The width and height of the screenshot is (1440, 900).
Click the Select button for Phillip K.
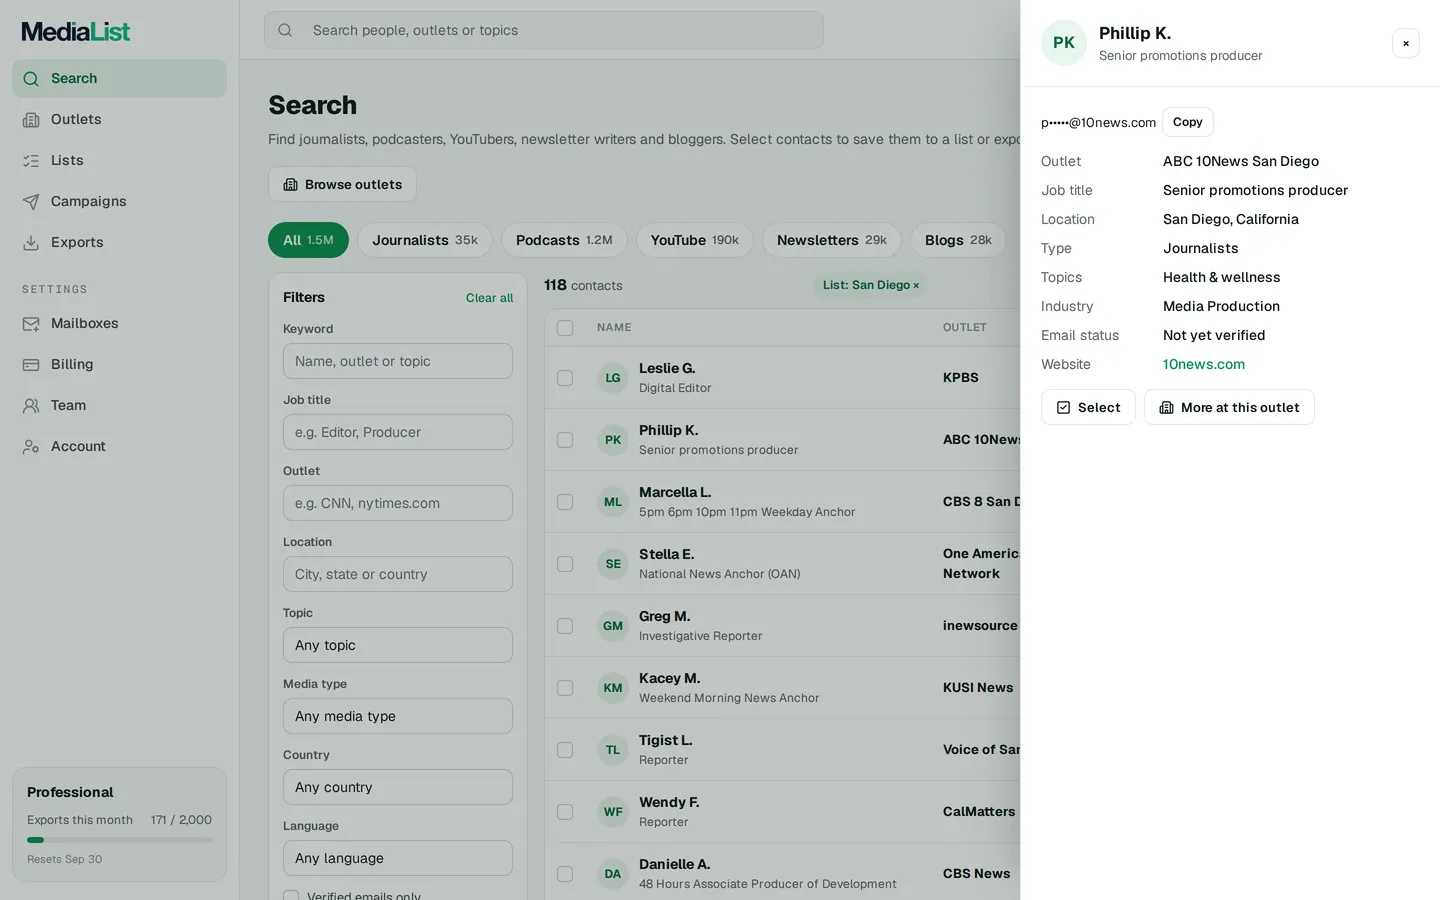(x=1088, y=407)
